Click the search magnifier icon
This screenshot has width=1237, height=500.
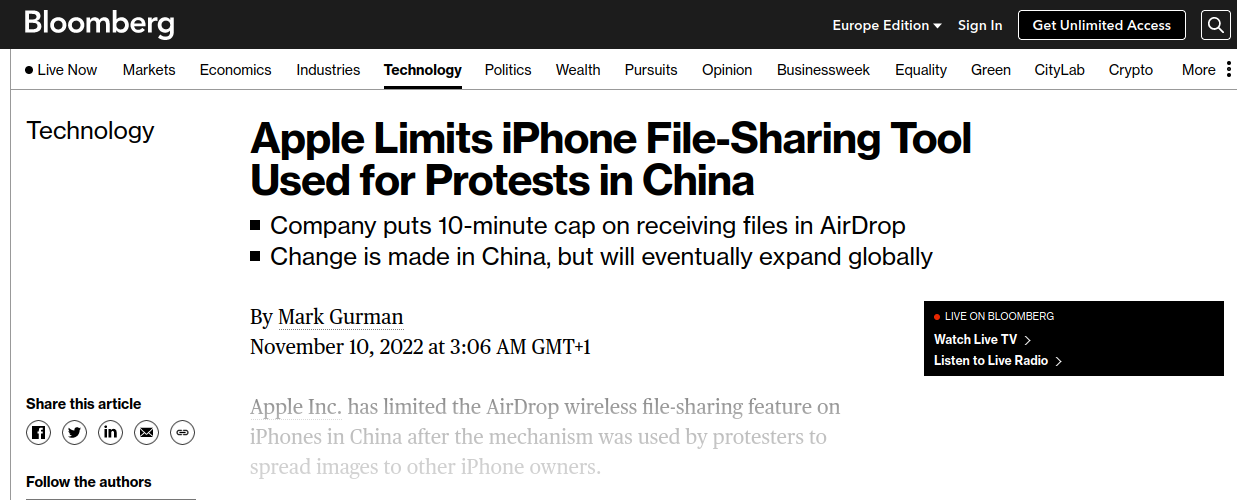click(x=1216, y=25)
